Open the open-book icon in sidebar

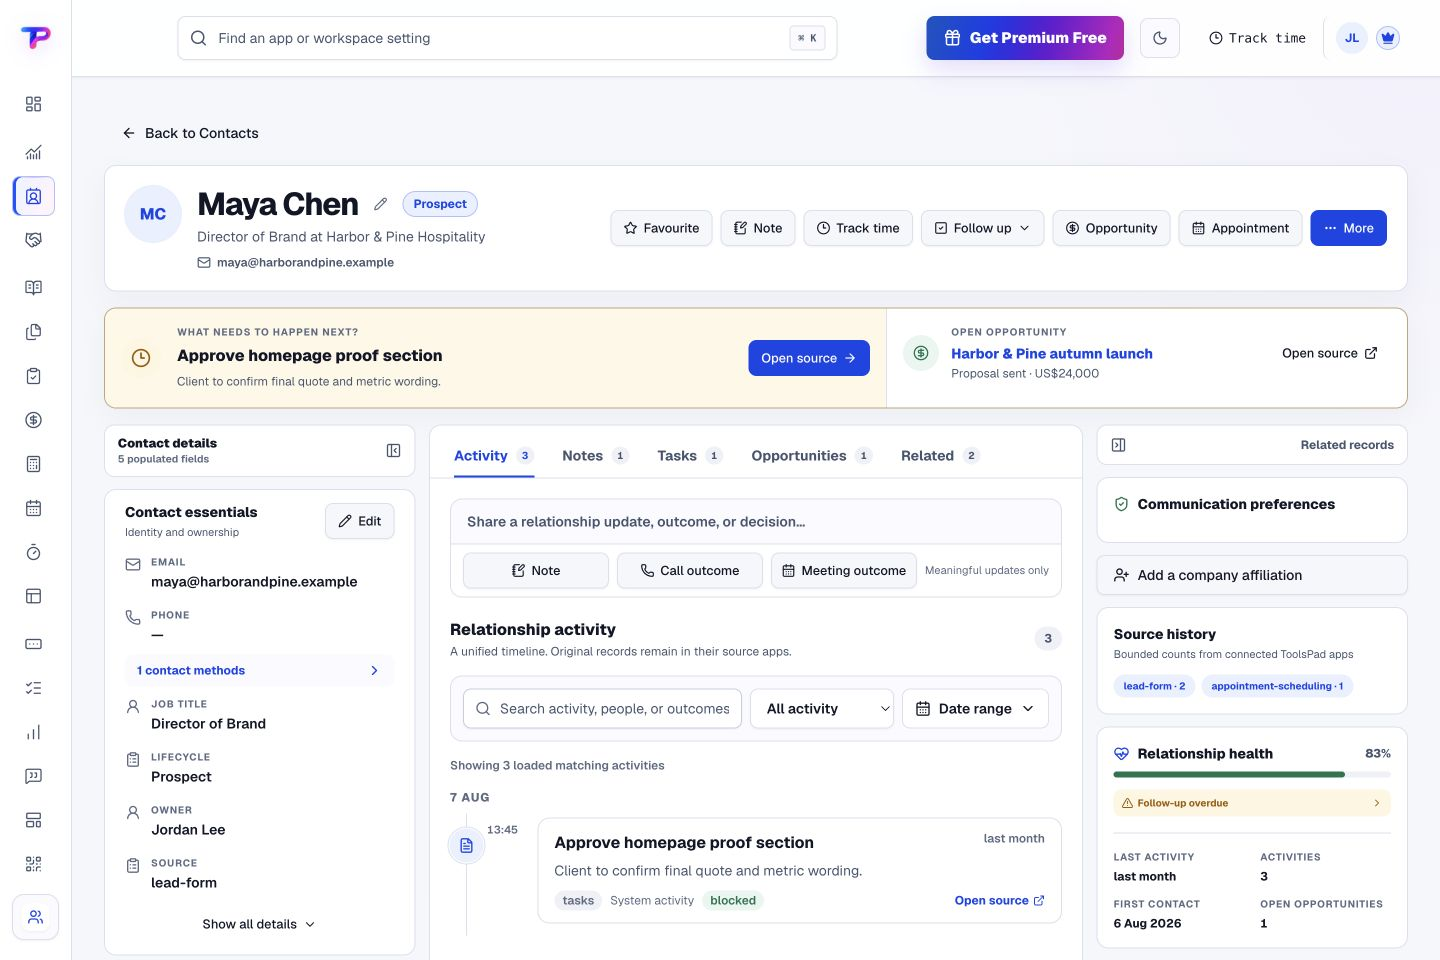pyautogui.click(x=33, y=288)
